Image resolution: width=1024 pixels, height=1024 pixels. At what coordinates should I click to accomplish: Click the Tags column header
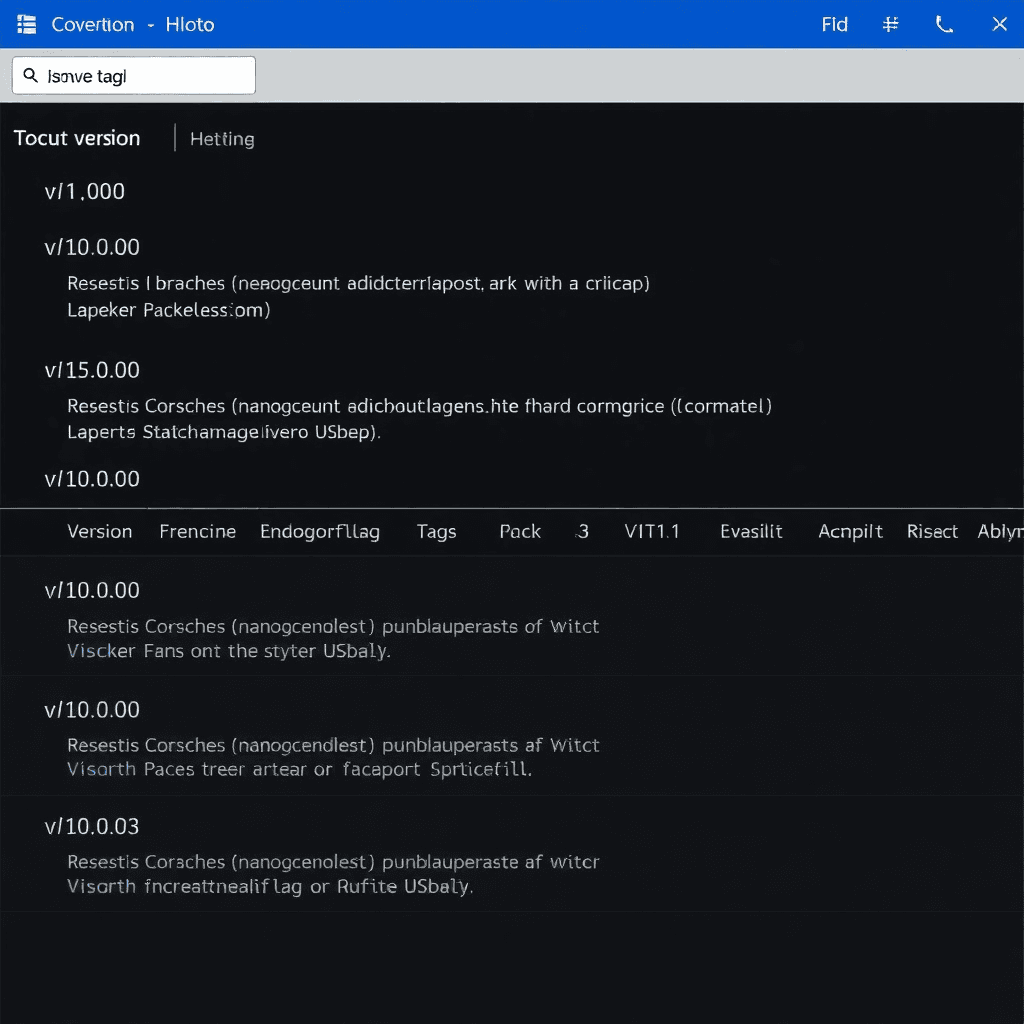[x=436, y=532]
